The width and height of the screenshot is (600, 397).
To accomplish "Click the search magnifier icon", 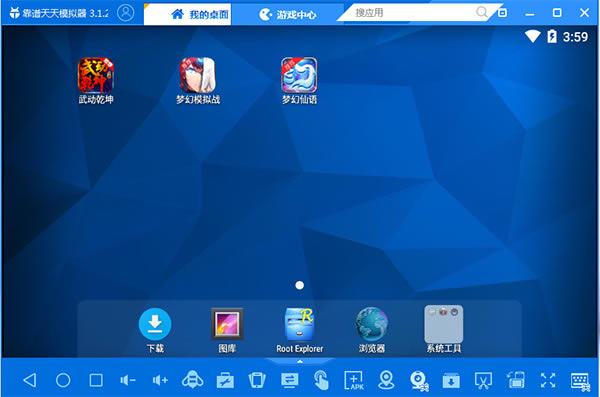I will 482,13.
